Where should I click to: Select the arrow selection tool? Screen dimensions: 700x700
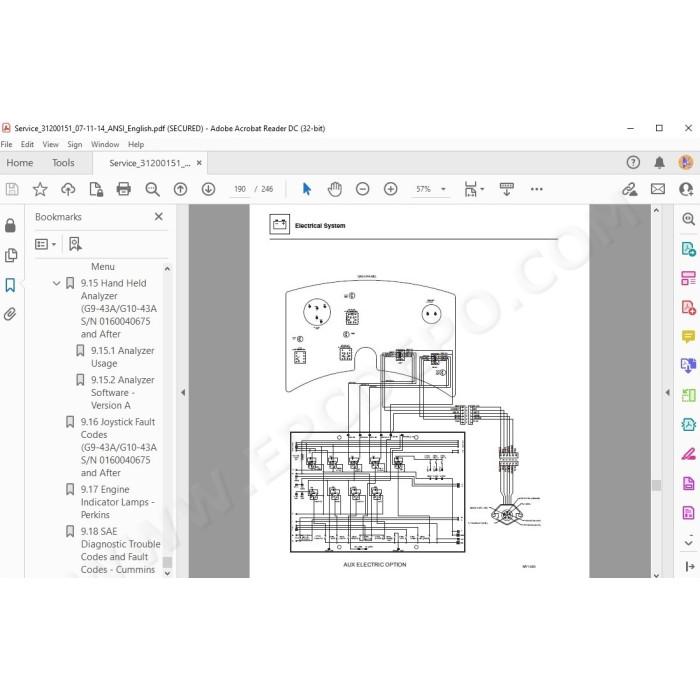click(307, 189)
